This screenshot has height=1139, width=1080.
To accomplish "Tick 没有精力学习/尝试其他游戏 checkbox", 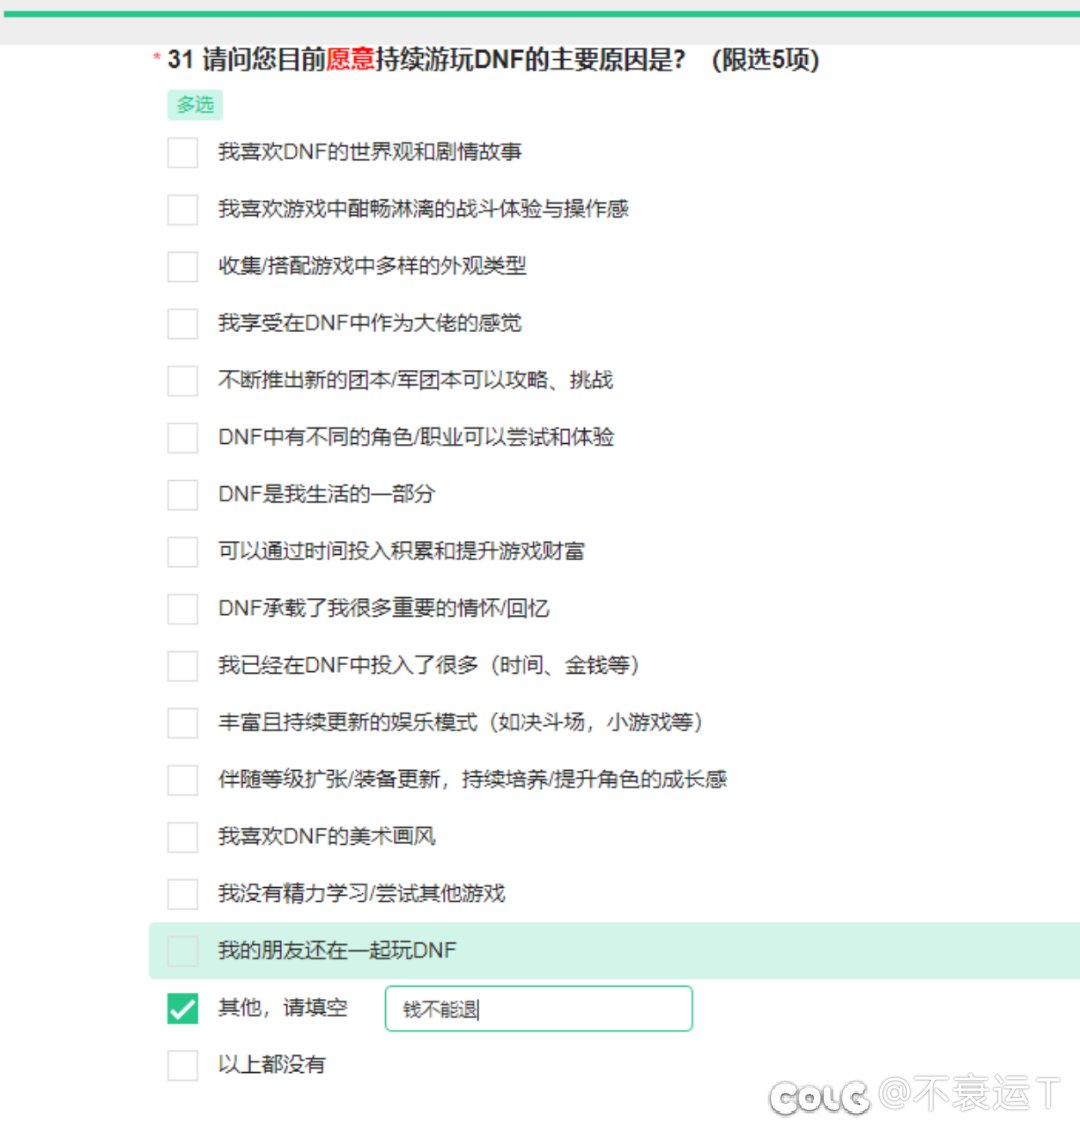I will coord(183,893).
